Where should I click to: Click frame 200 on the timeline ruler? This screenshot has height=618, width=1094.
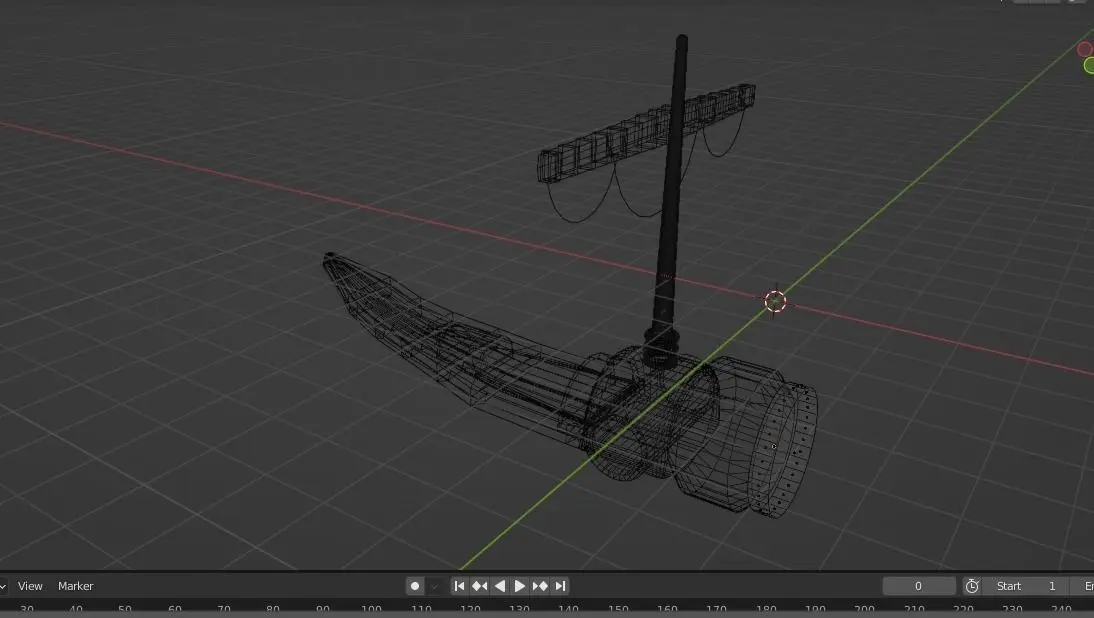pos(864,610)
